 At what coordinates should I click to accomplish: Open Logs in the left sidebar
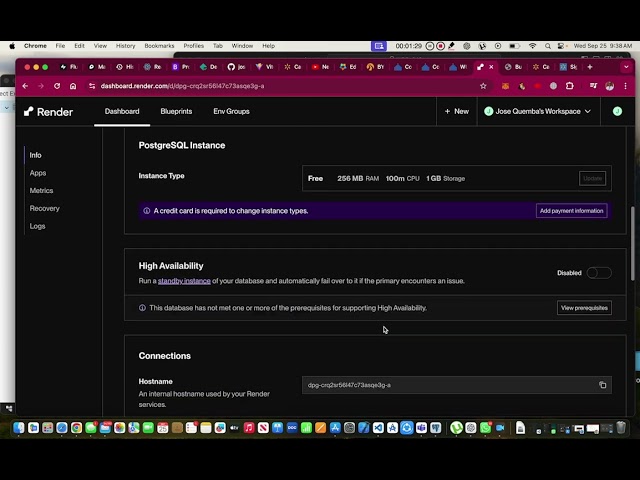37,226
